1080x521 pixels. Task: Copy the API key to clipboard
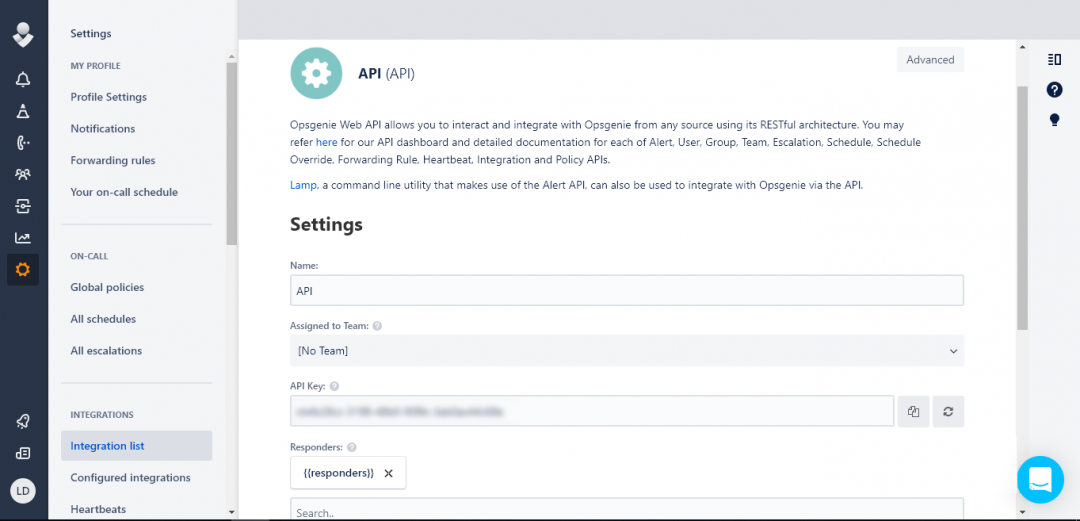tap(913, 411)
